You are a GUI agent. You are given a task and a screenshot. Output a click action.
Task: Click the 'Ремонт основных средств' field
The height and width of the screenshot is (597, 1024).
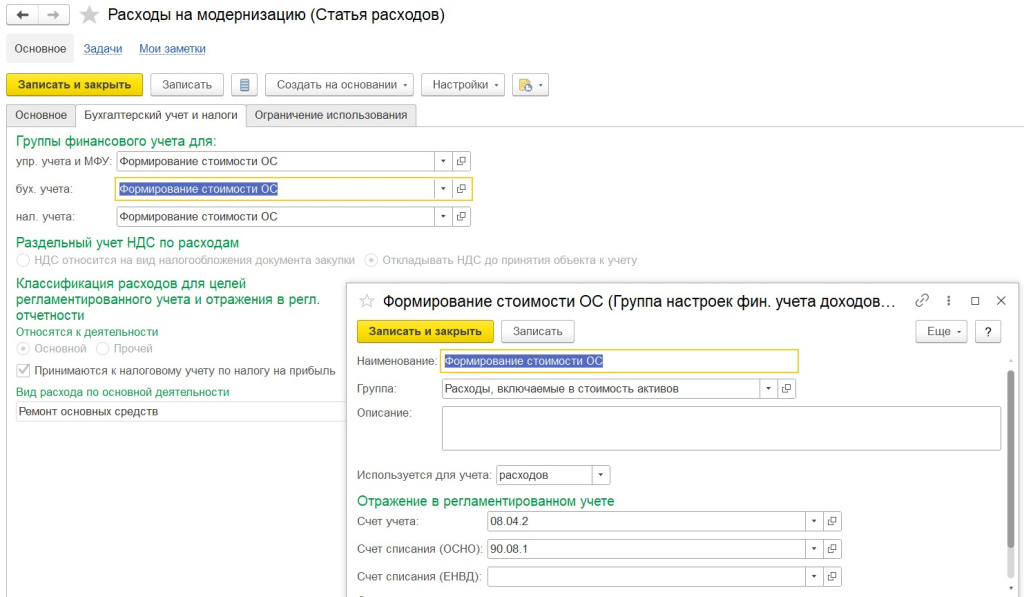[x=181, y=411]
